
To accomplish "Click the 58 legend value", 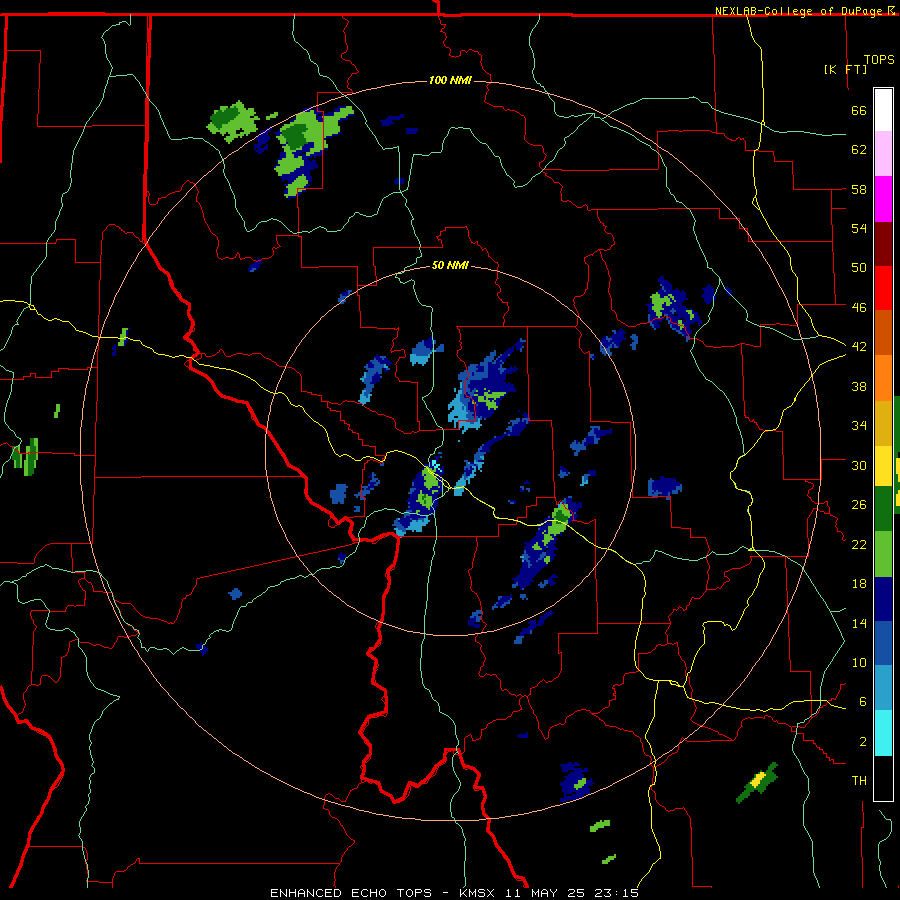I will 859,189.
